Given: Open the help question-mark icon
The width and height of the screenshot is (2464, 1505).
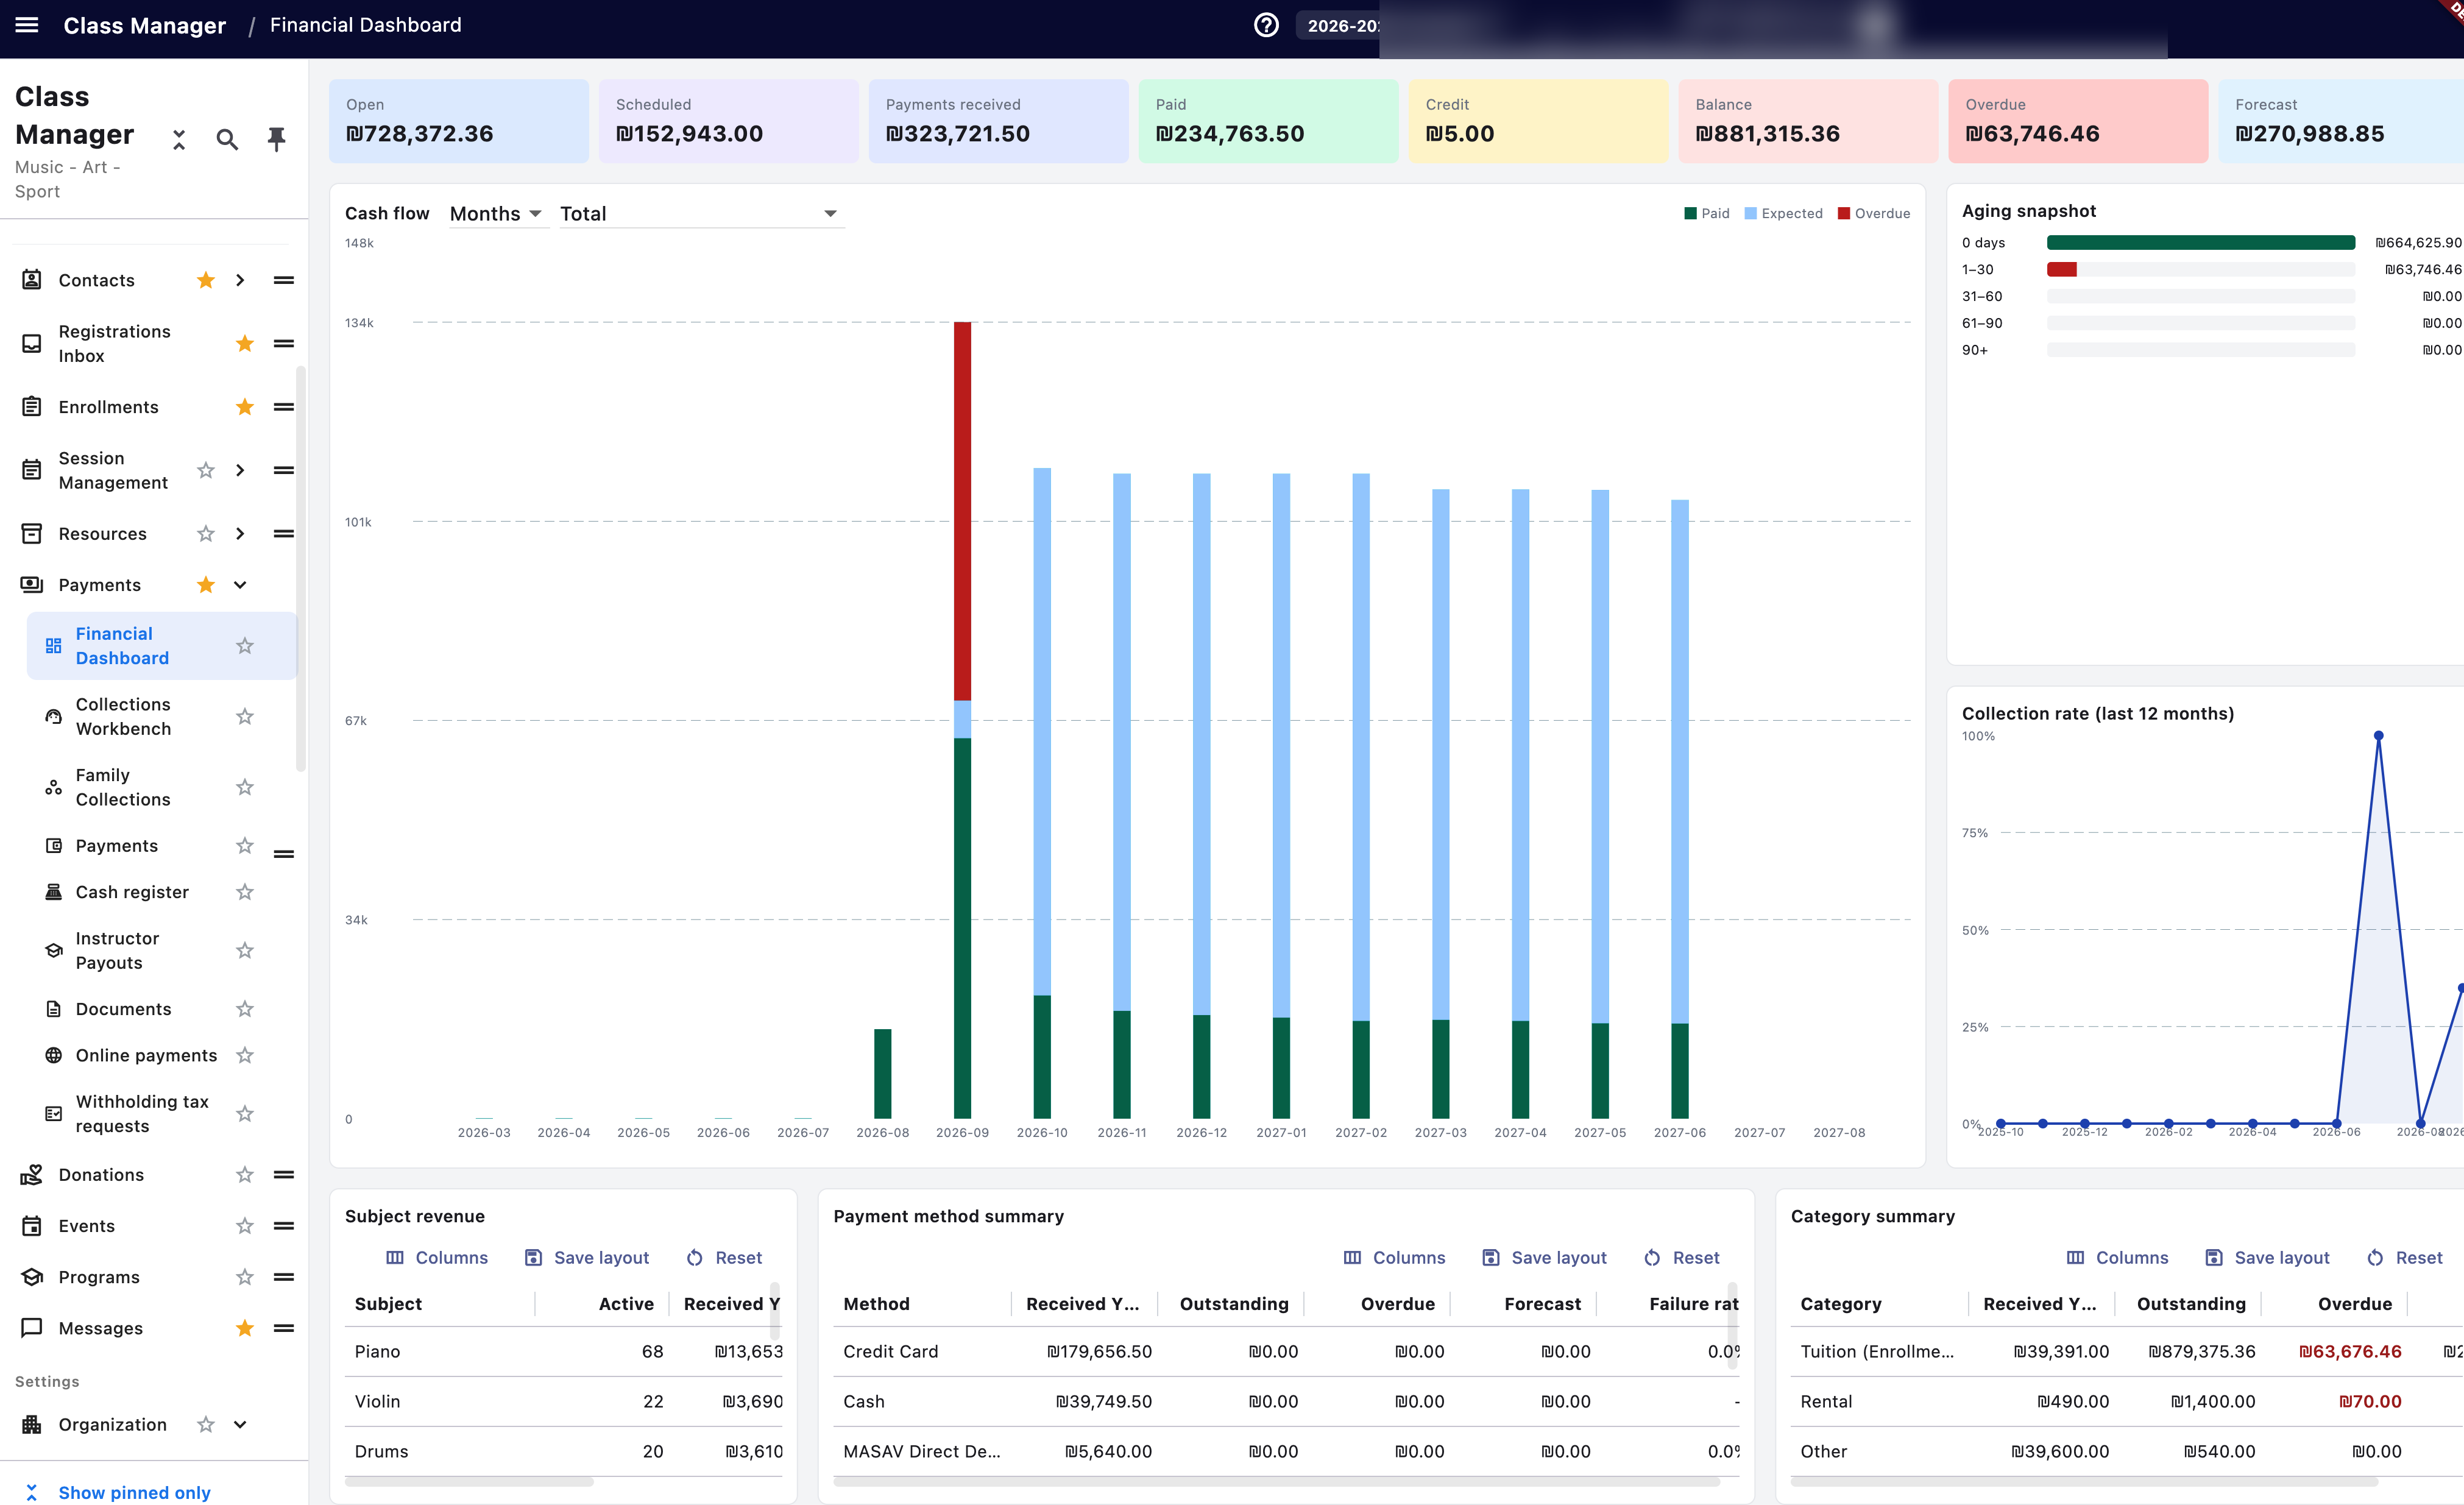Looking at the screenshot, I should pos(1266,25).
